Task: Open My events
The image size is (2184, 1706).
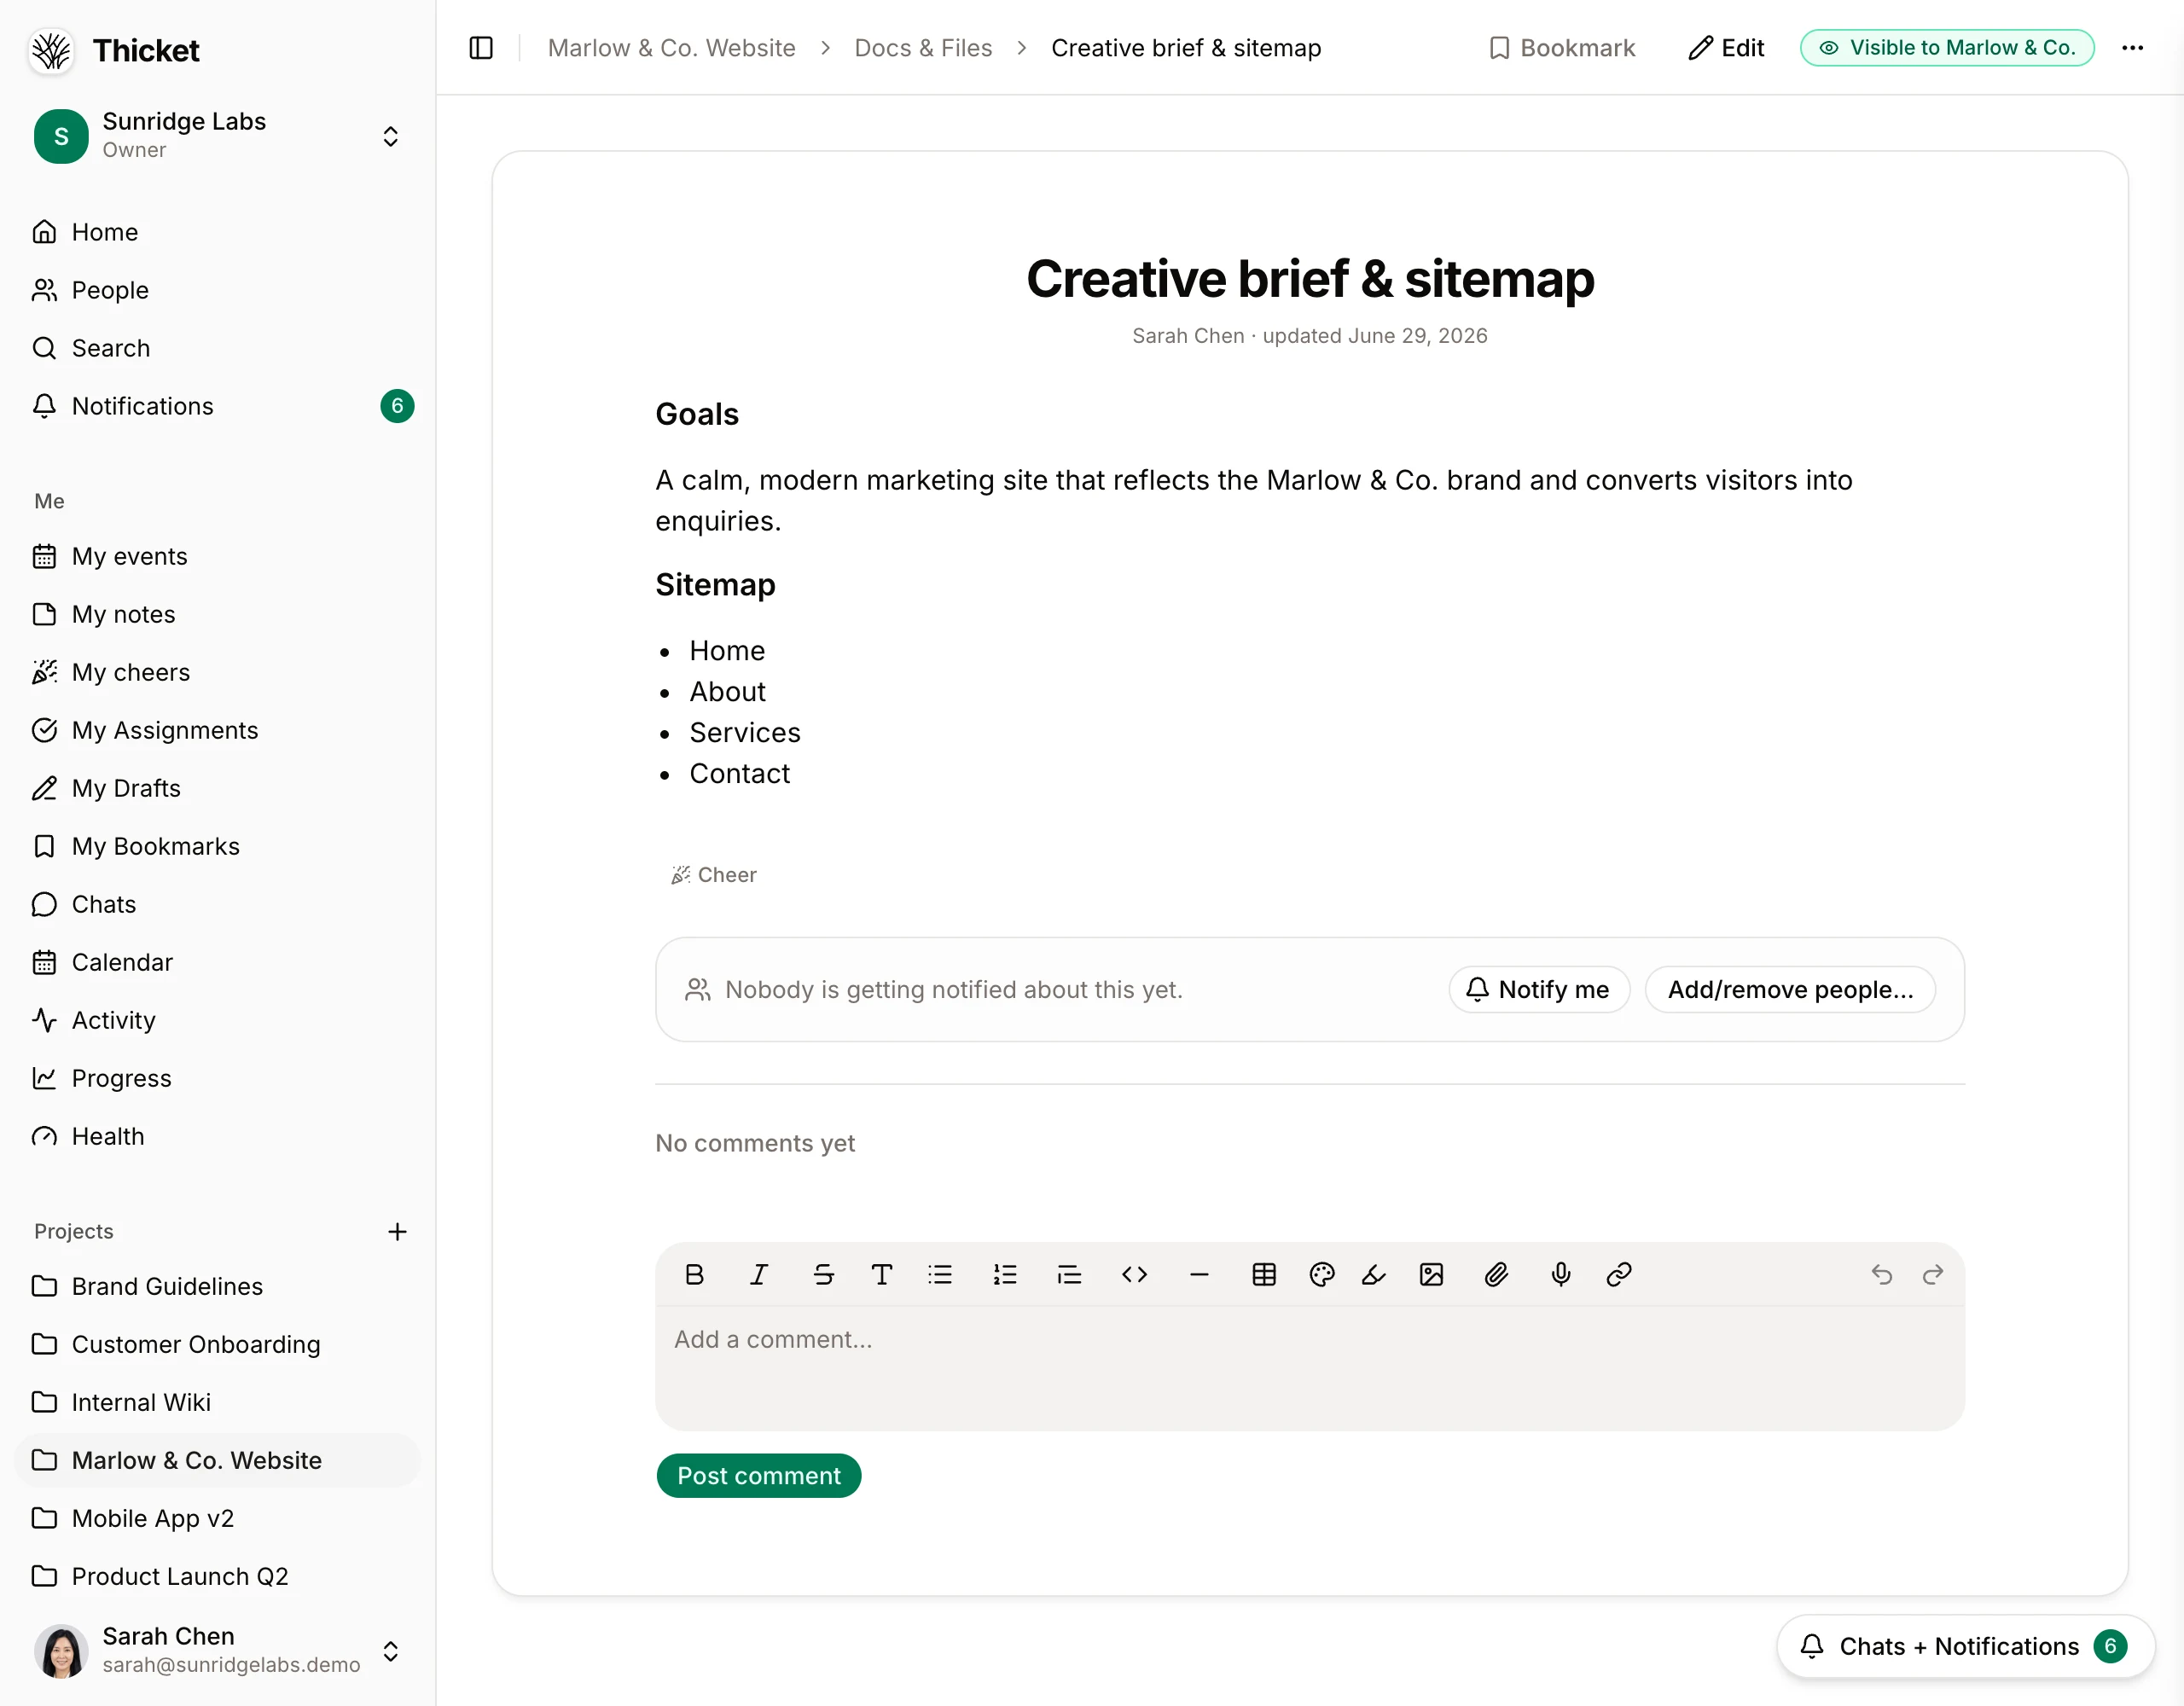Action: tap(217, 556)
